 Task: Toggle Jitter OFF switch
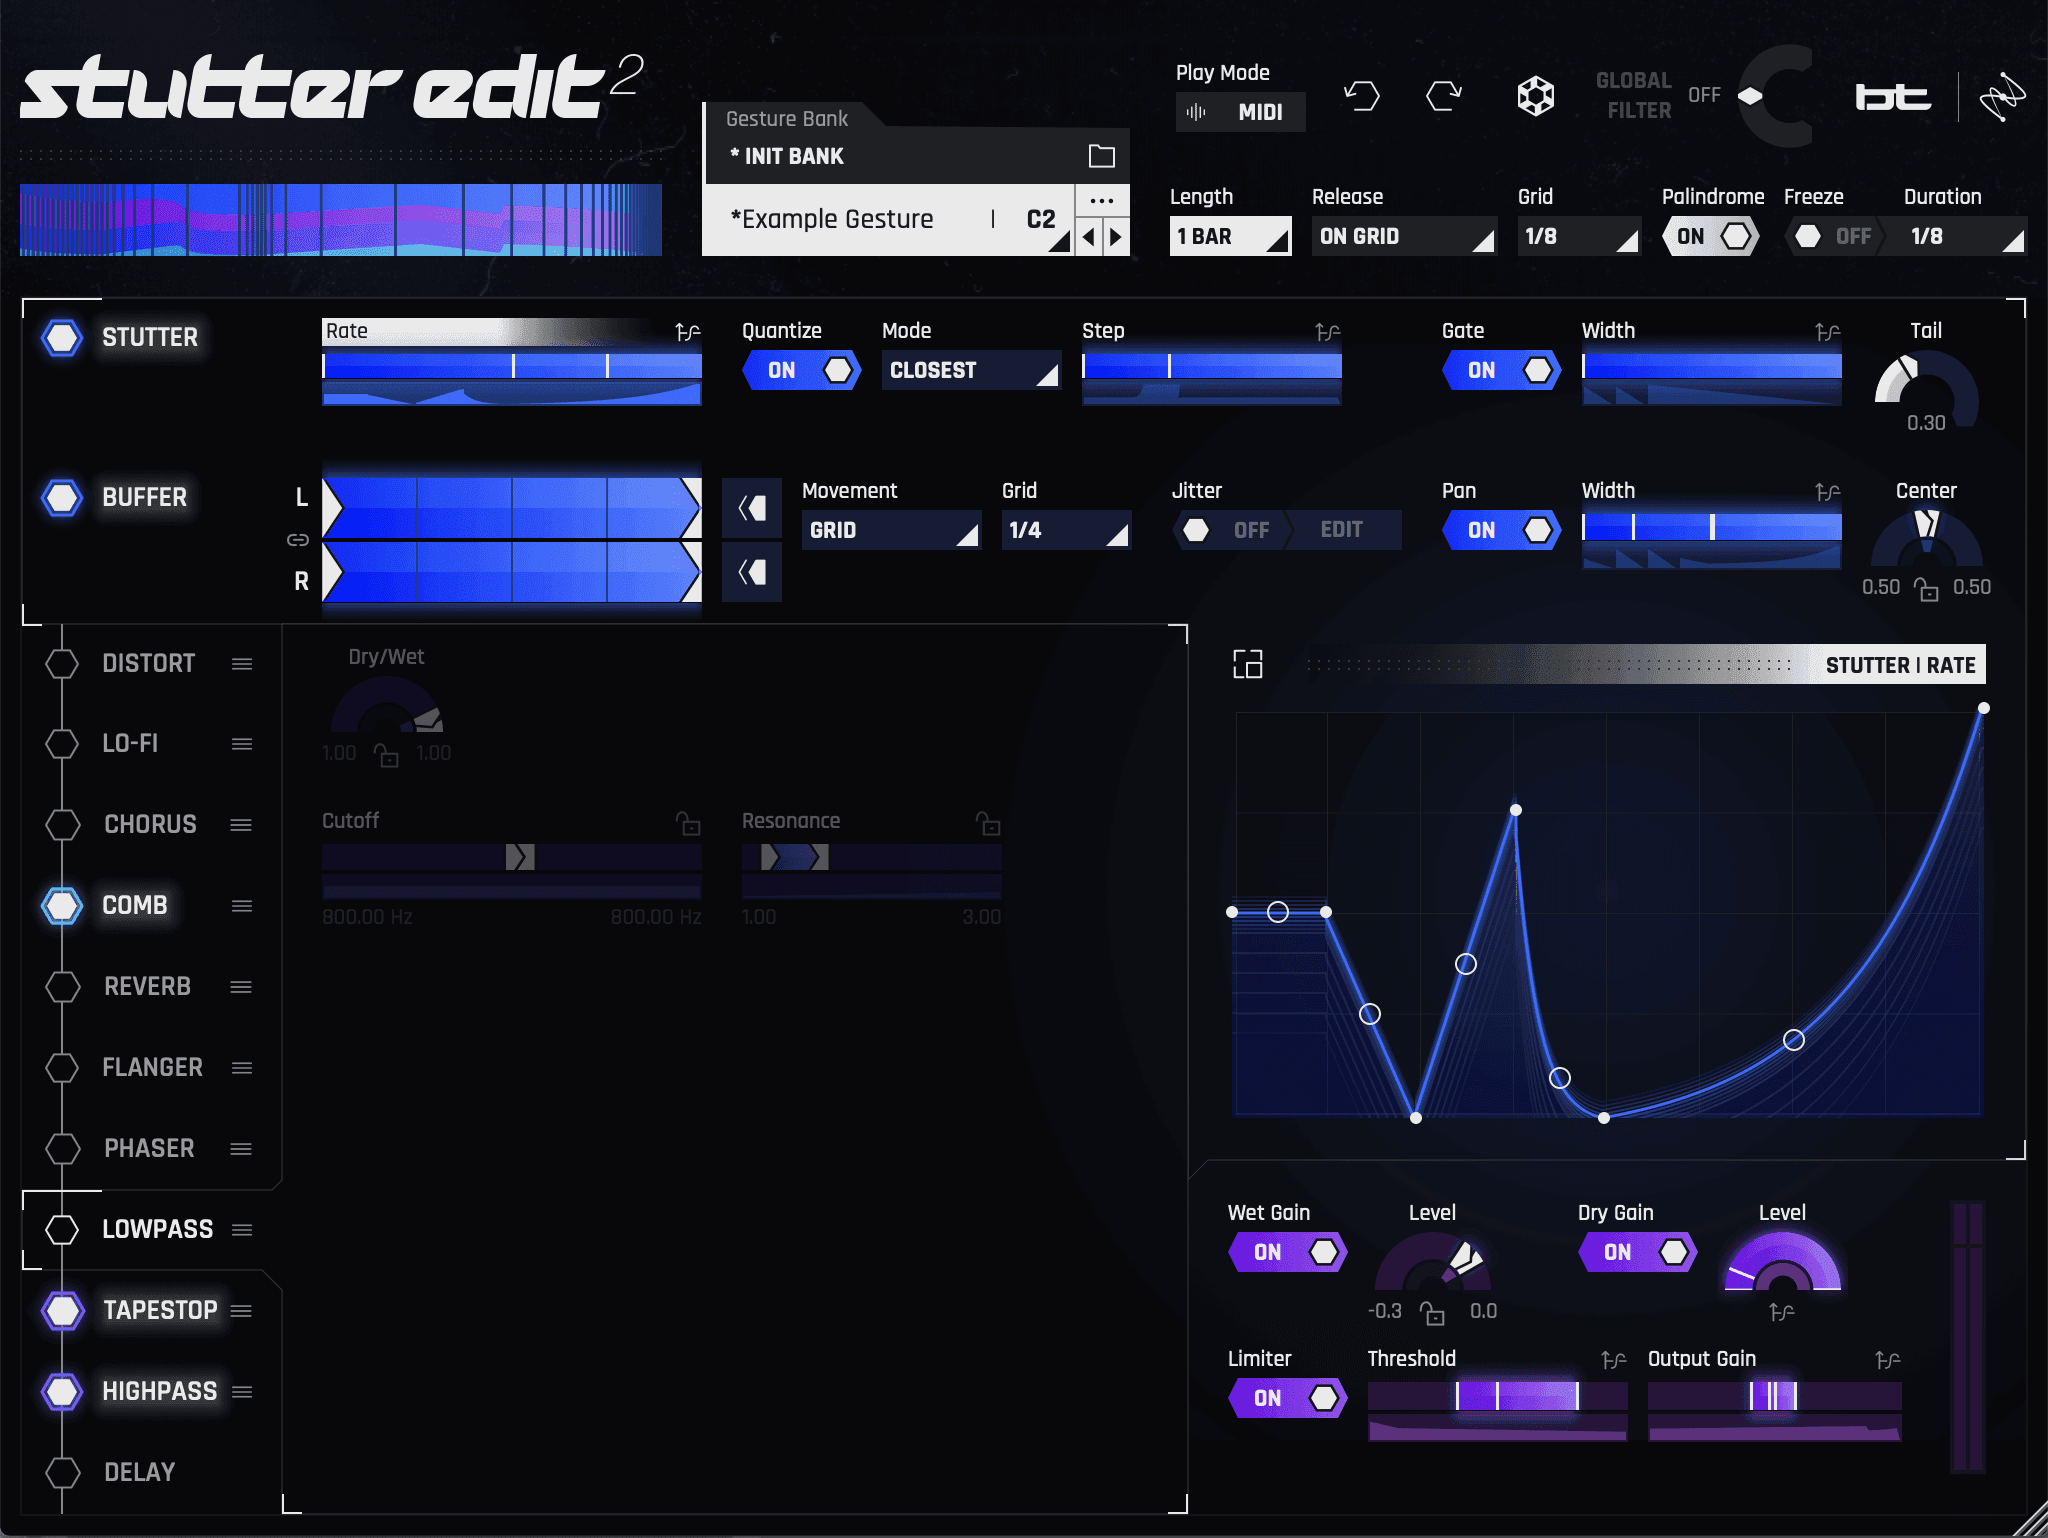pos(1230,530)
